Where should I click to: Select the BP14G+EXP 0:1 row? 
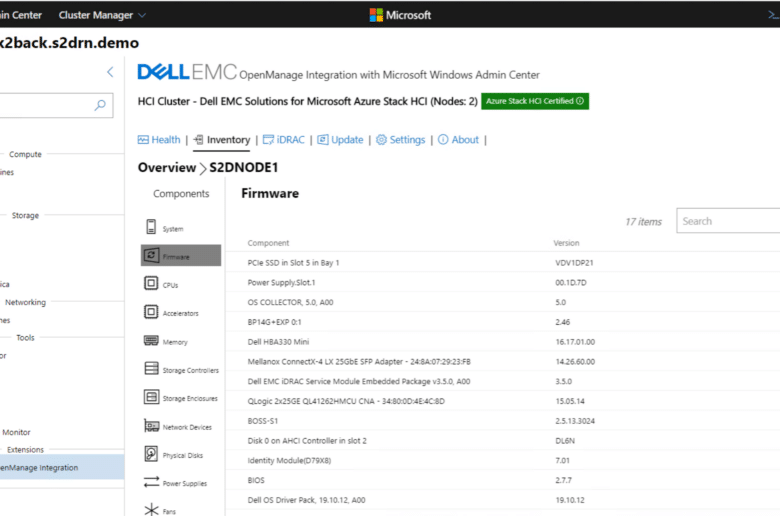[502, 322]
